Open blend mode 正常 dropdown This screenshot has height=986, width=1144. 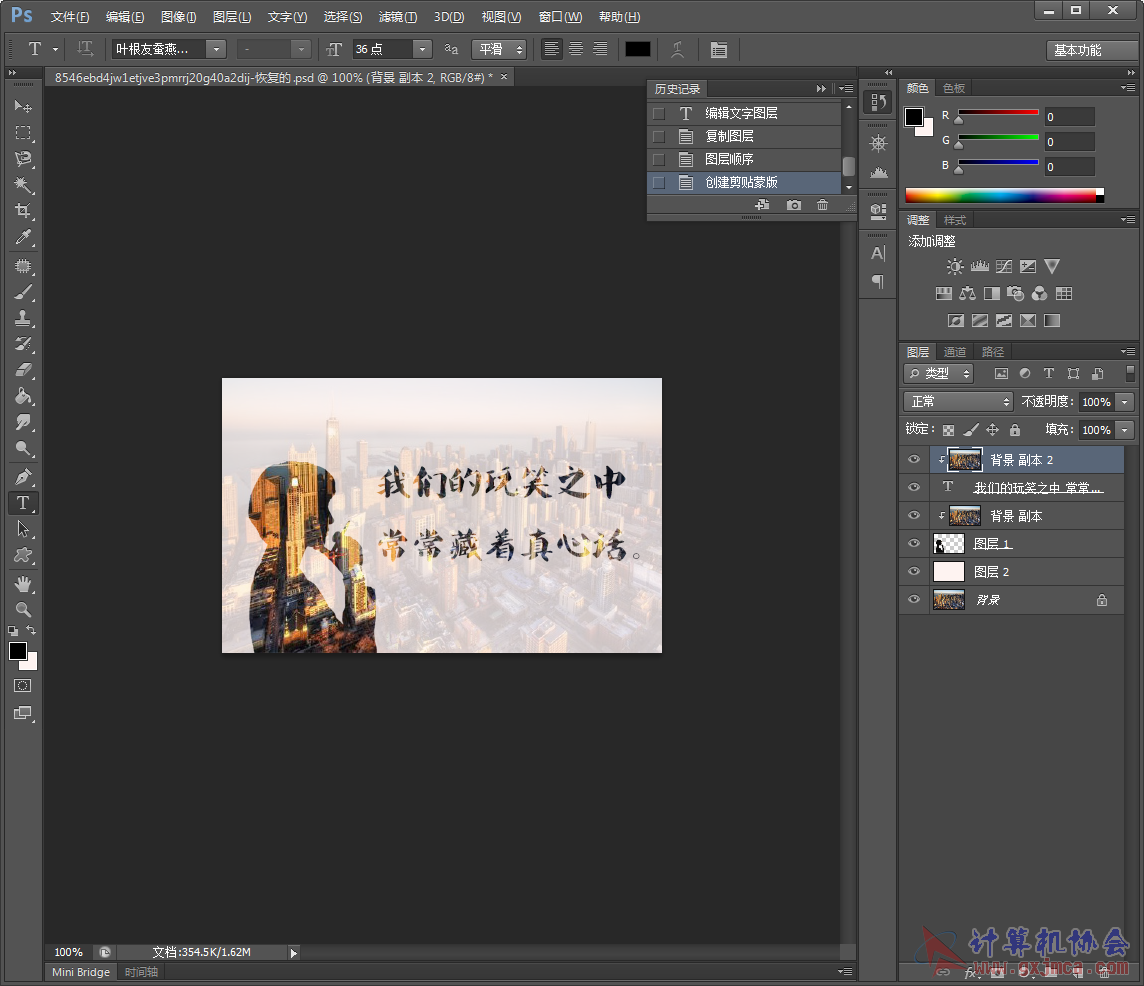point(958,401)
